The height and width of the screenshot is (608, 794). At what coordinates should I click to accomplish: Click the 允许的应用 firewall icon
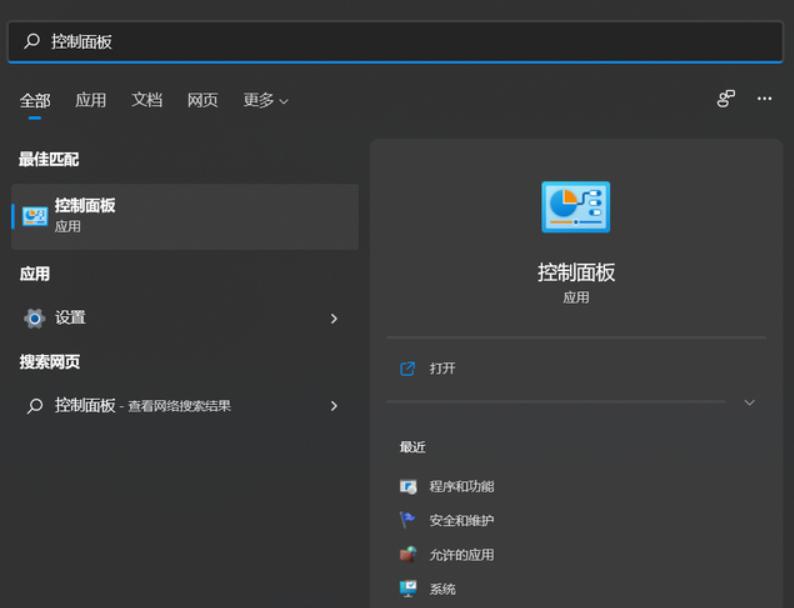click(x=408, y=554)
